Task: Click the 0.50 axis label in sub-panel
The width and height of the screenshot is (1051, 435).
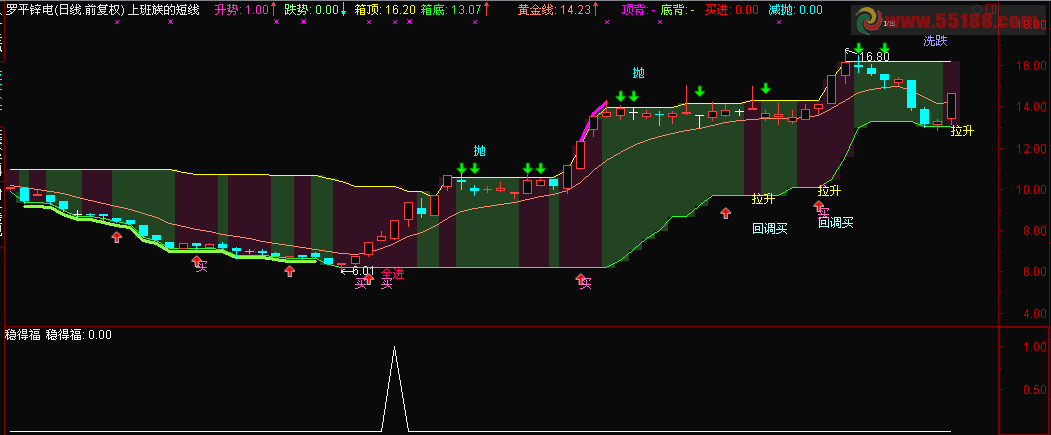Action: 1034,389
